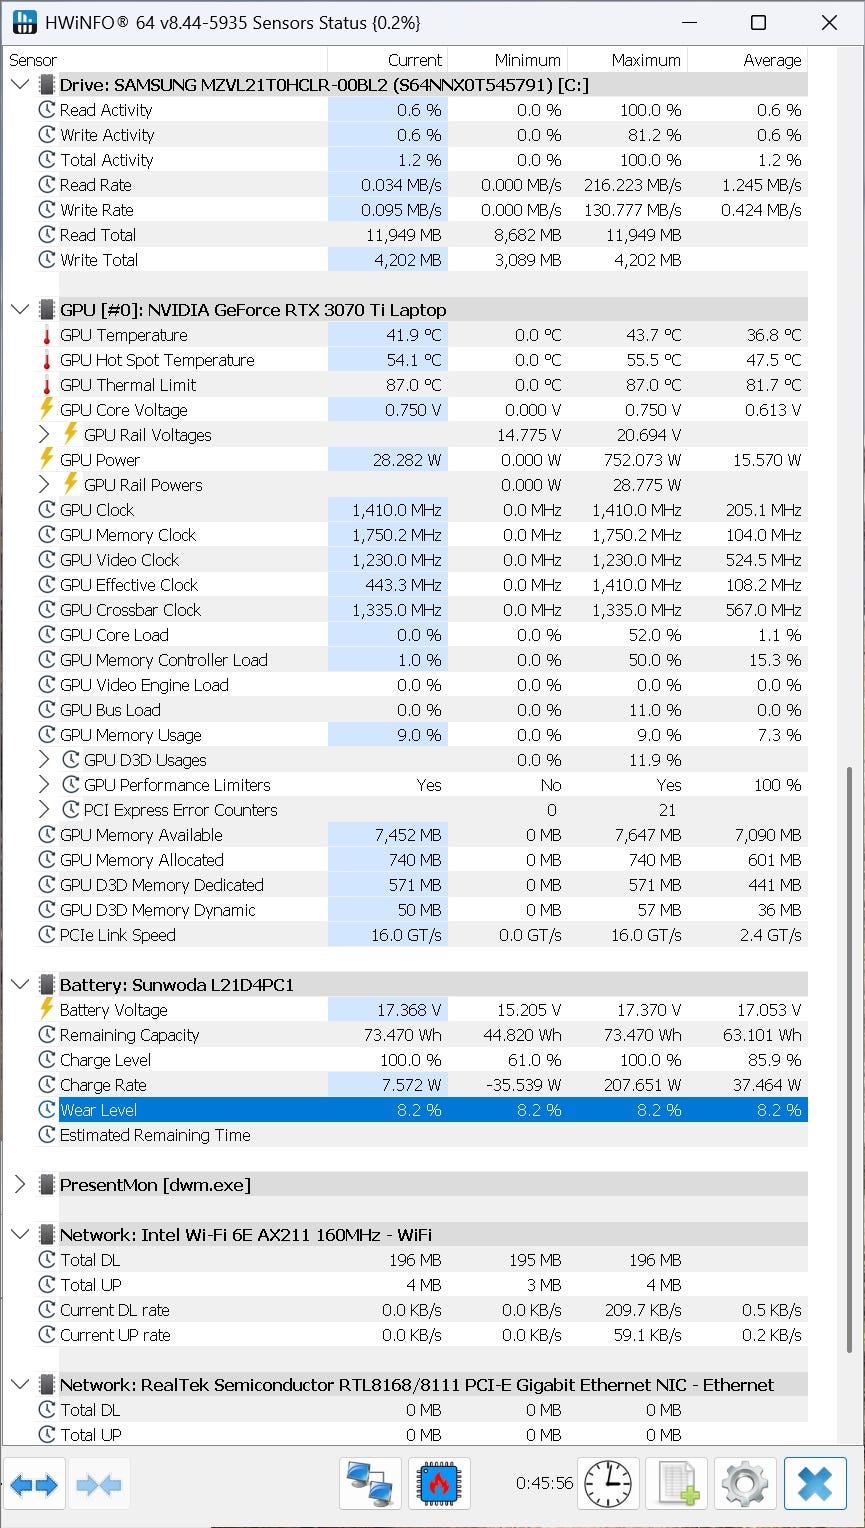Close sensors with the blue X icon

(815, 1484)
